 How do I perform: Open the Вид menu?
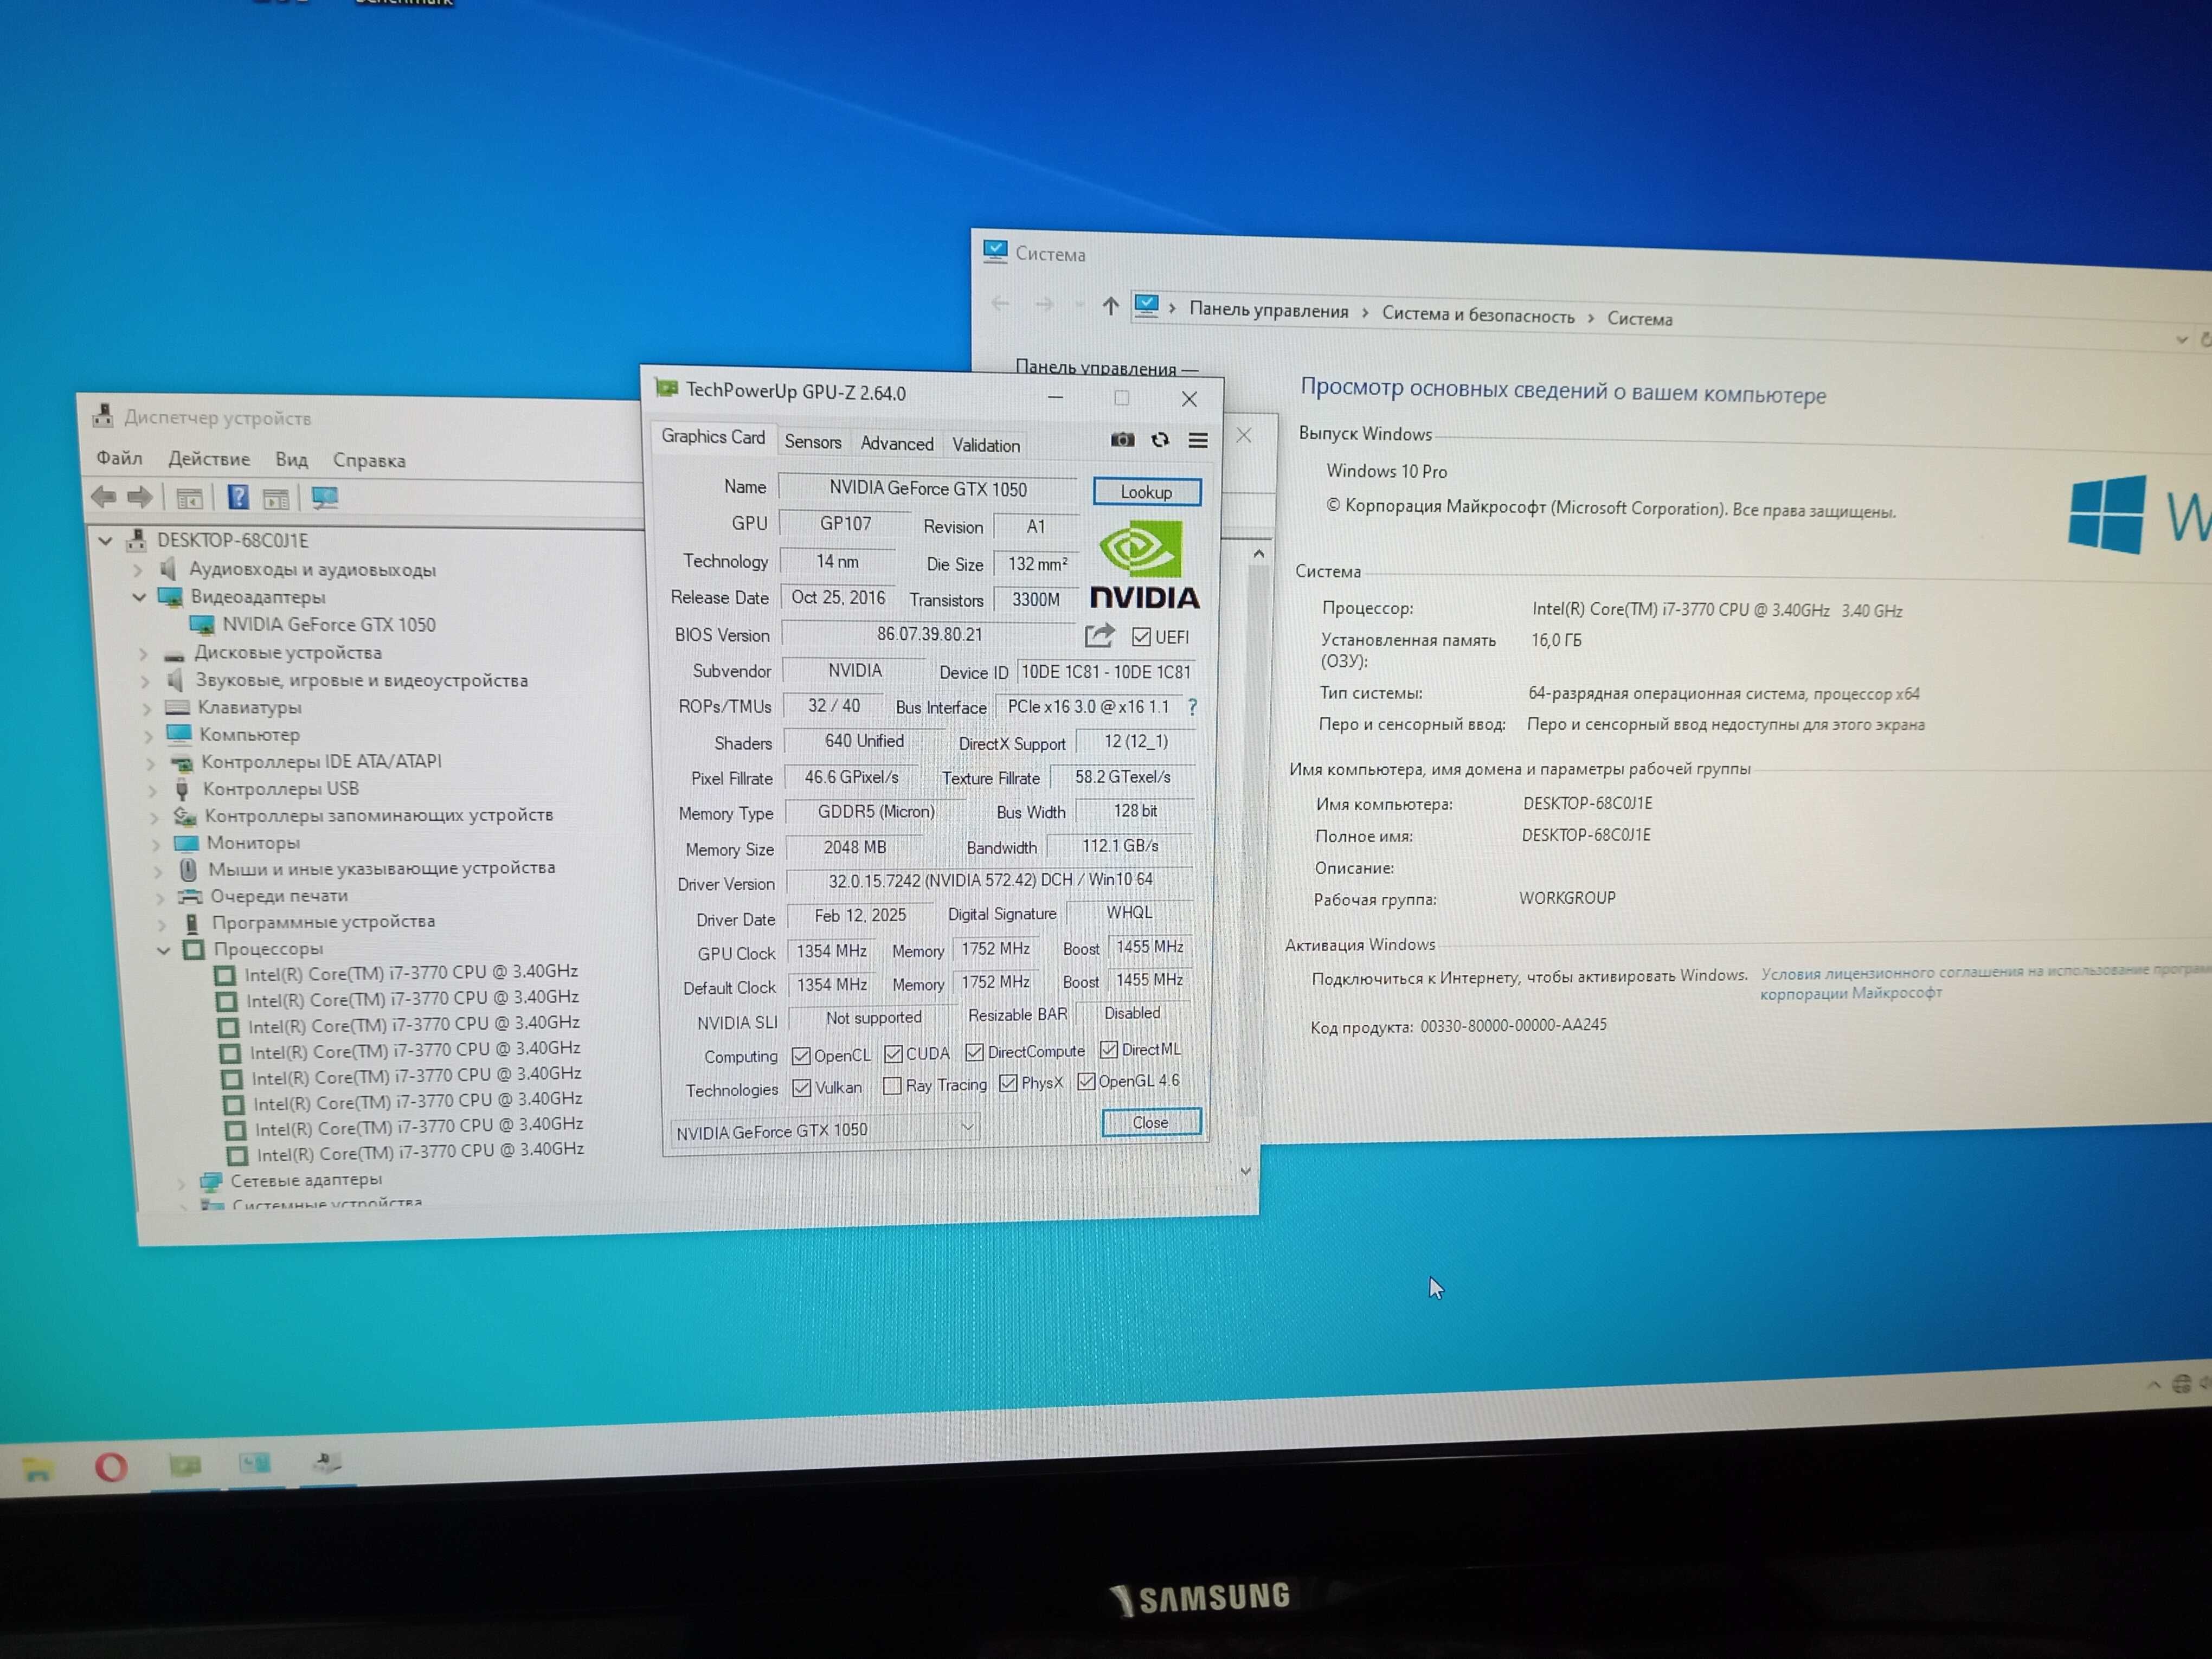click(x=291, y=460)
